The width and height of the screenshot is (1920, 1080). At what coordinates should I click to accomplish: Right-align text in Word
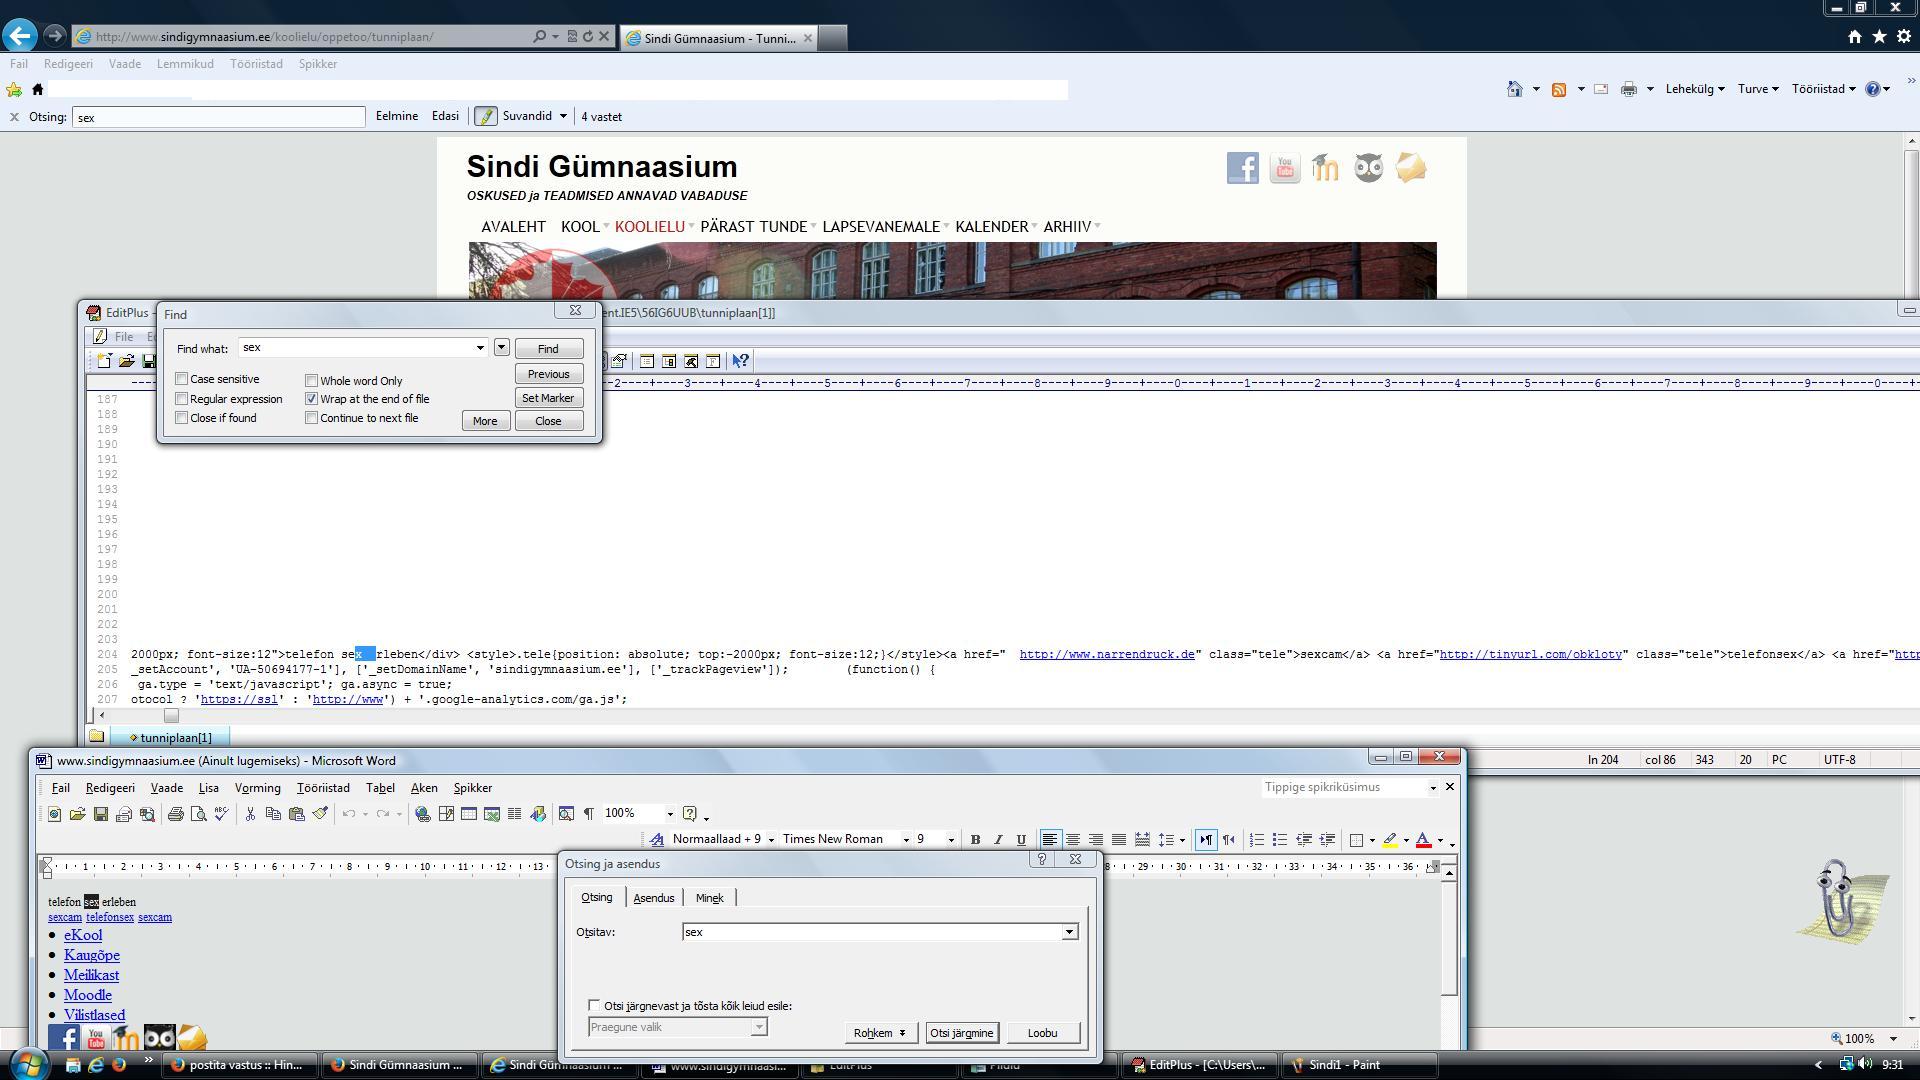tap(1095, 840)
